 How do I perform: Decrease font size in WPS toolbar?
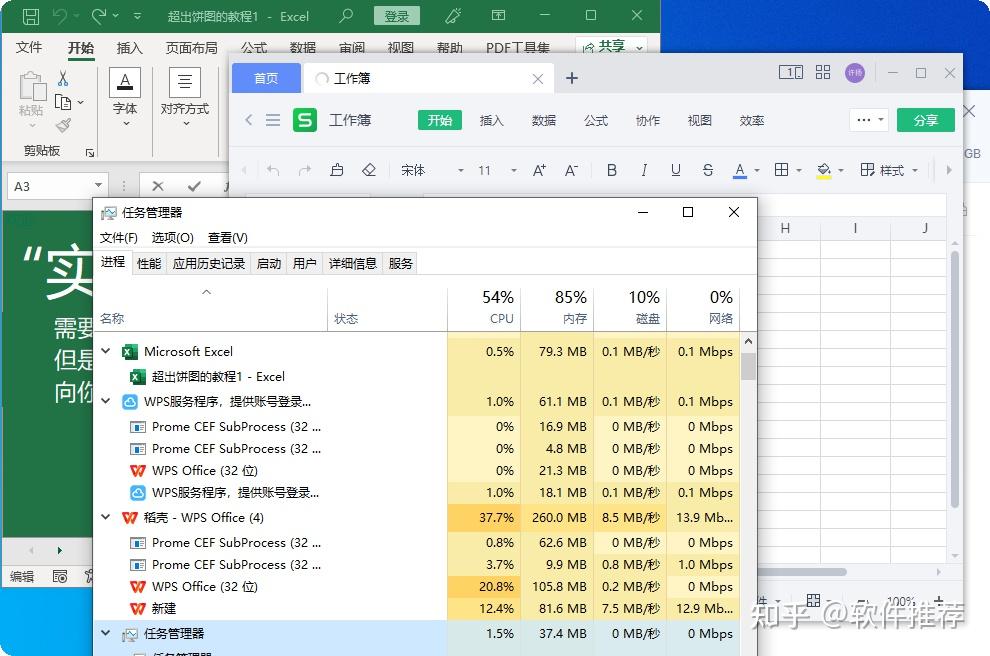pyautogui.click(x=571, y=170)
